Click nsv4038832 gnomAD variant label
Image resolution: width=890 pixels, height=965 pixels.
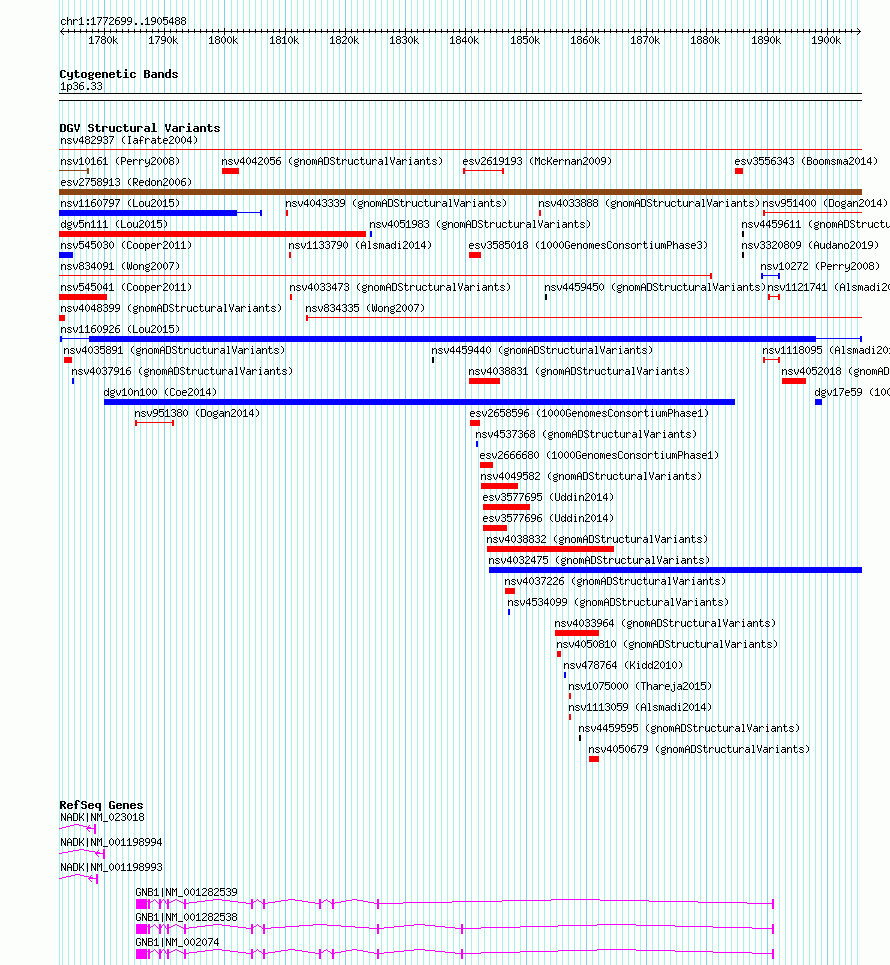(x=597, y=539)
